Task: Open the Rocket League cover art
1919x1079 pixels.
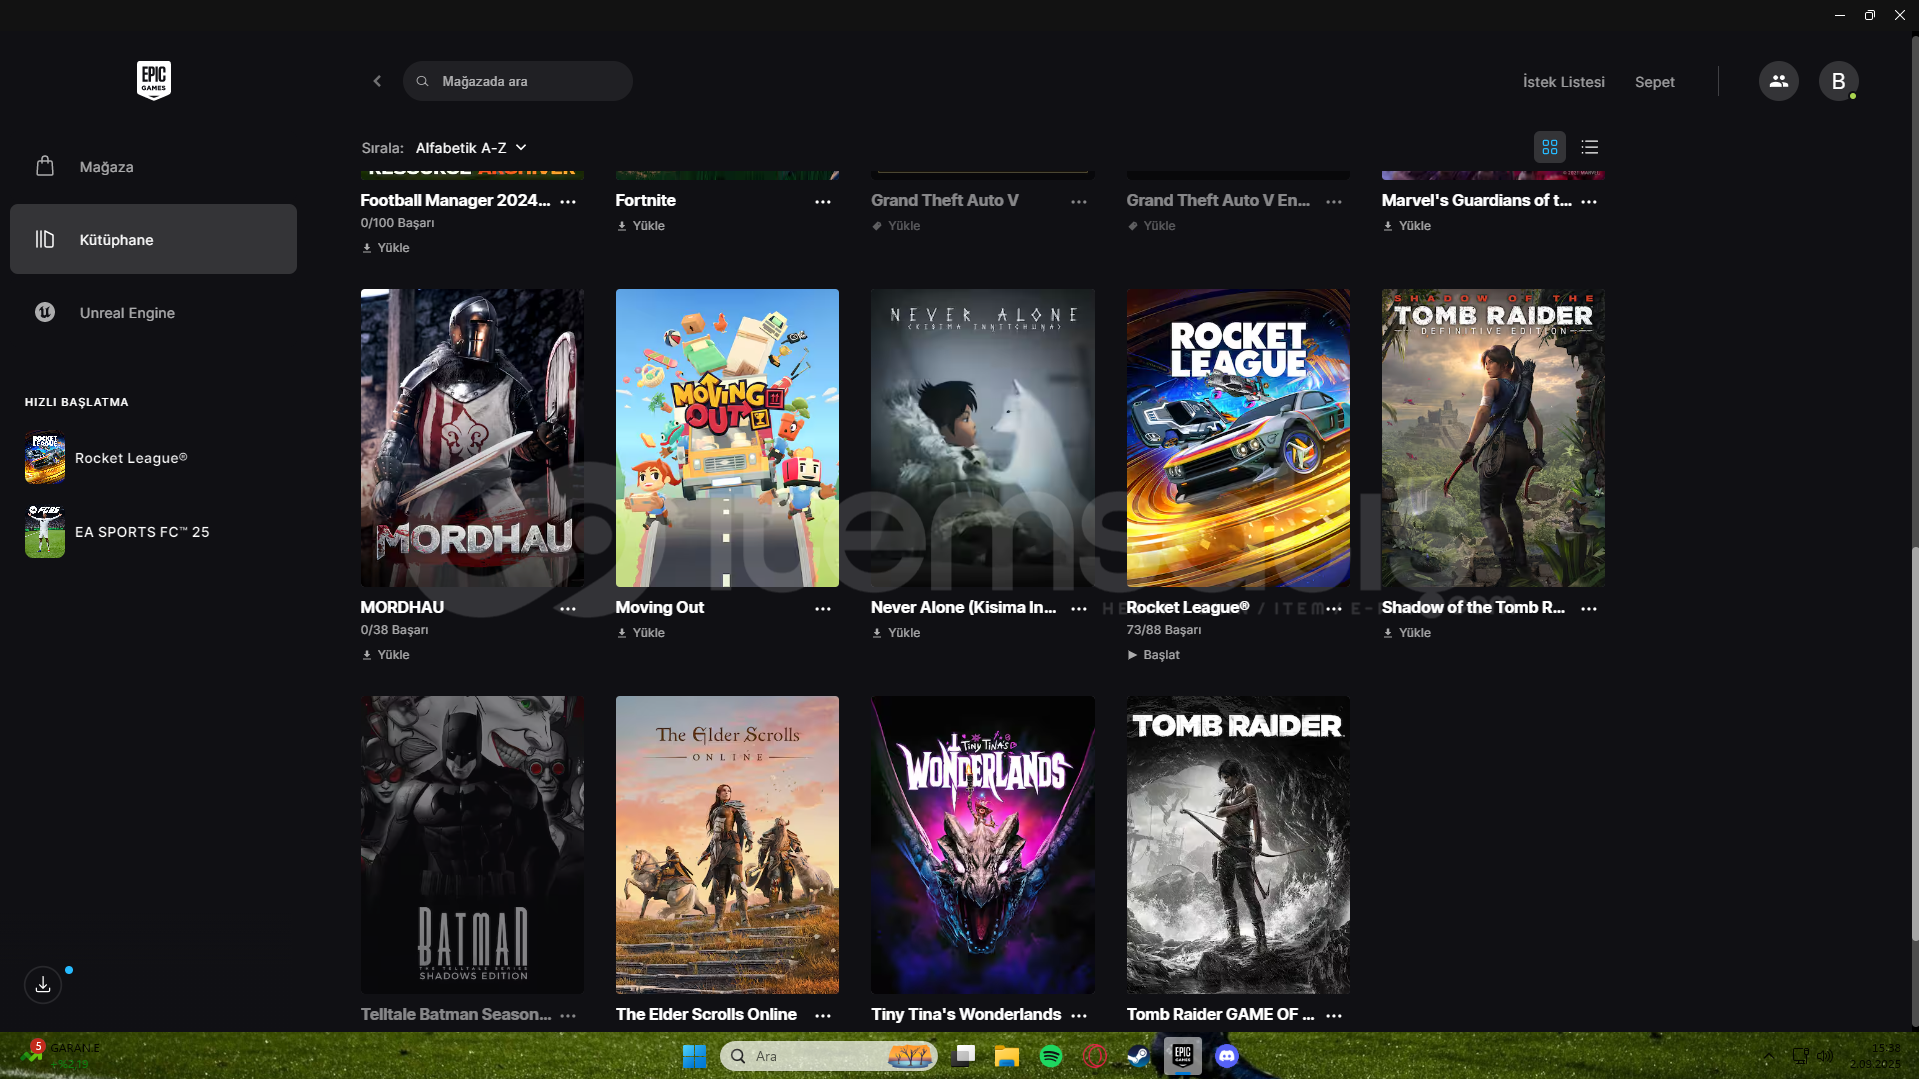Action: coord(1238,438)
